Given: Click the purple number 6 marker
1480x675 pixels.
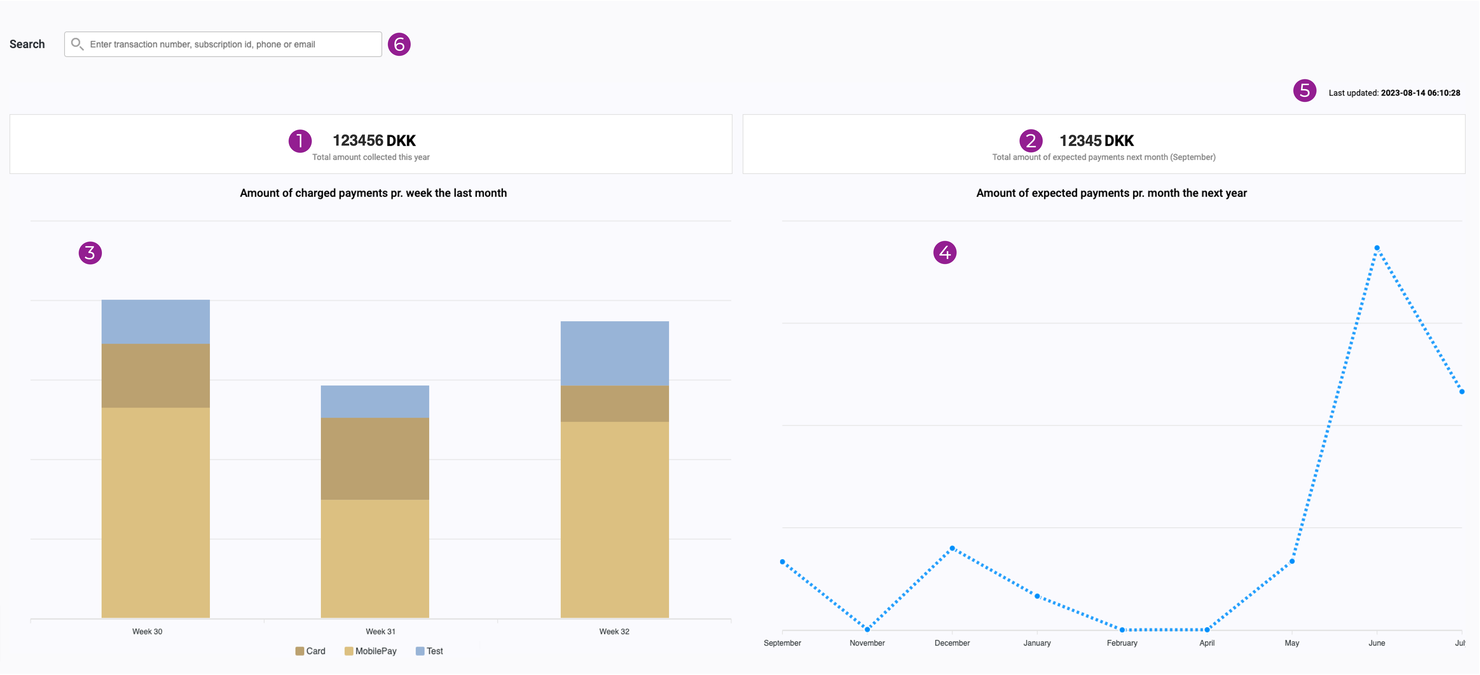Looking at the screenshot, I should click(x=399, y=44).
